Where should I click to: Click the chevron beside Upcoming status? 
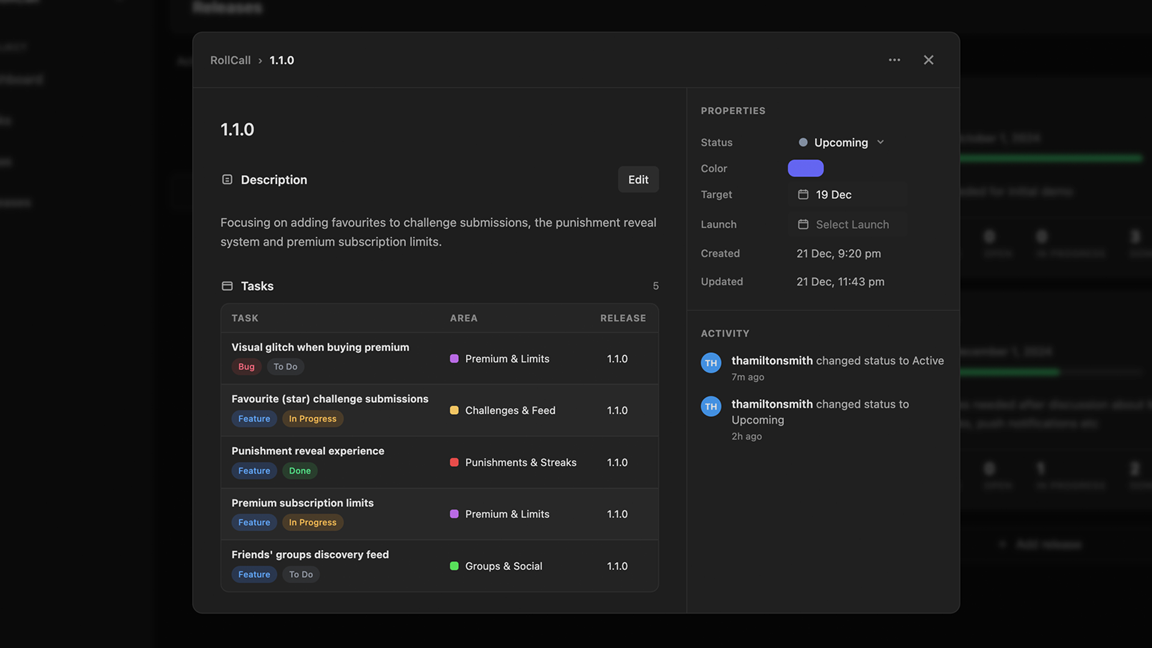tap(880, 143)
